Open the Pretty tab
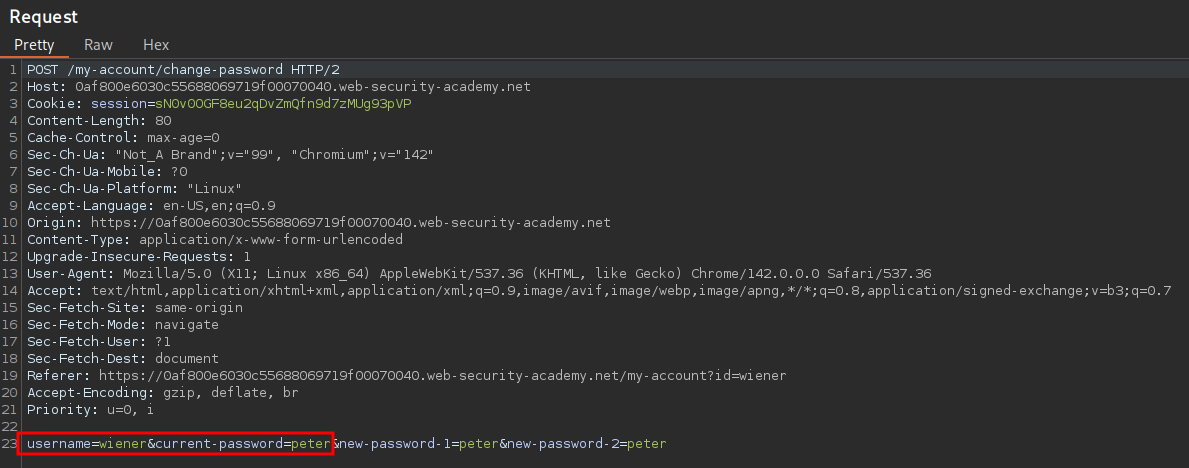 (x=34, y=45)
